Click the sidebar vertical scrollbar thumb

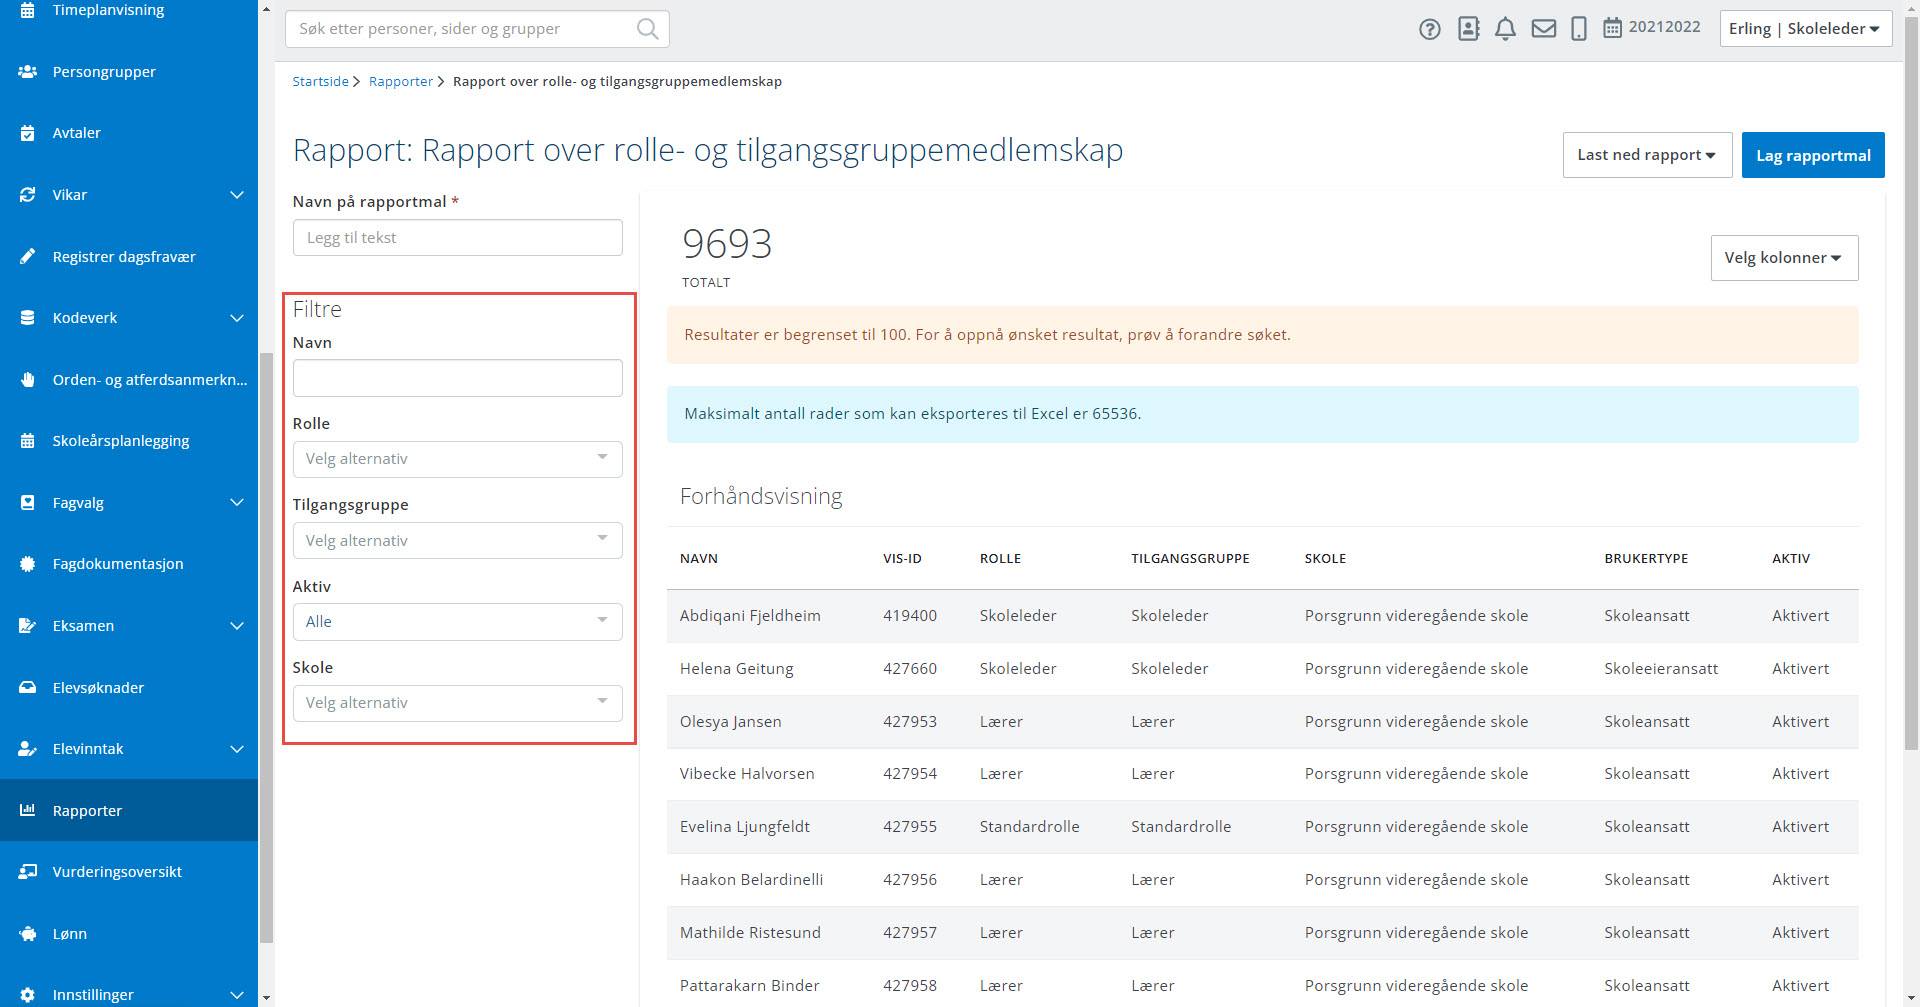(266, 647)
